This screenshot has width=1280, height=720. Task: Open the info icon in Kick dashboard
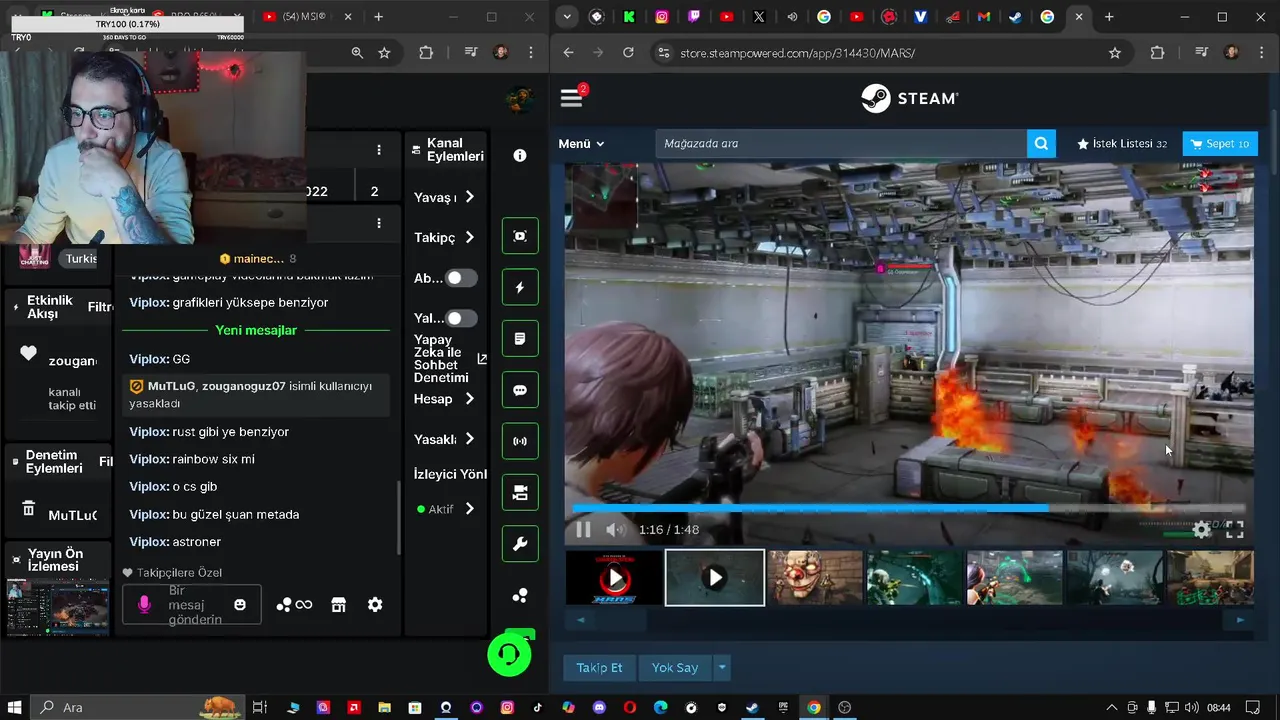(x=520, y=155)
